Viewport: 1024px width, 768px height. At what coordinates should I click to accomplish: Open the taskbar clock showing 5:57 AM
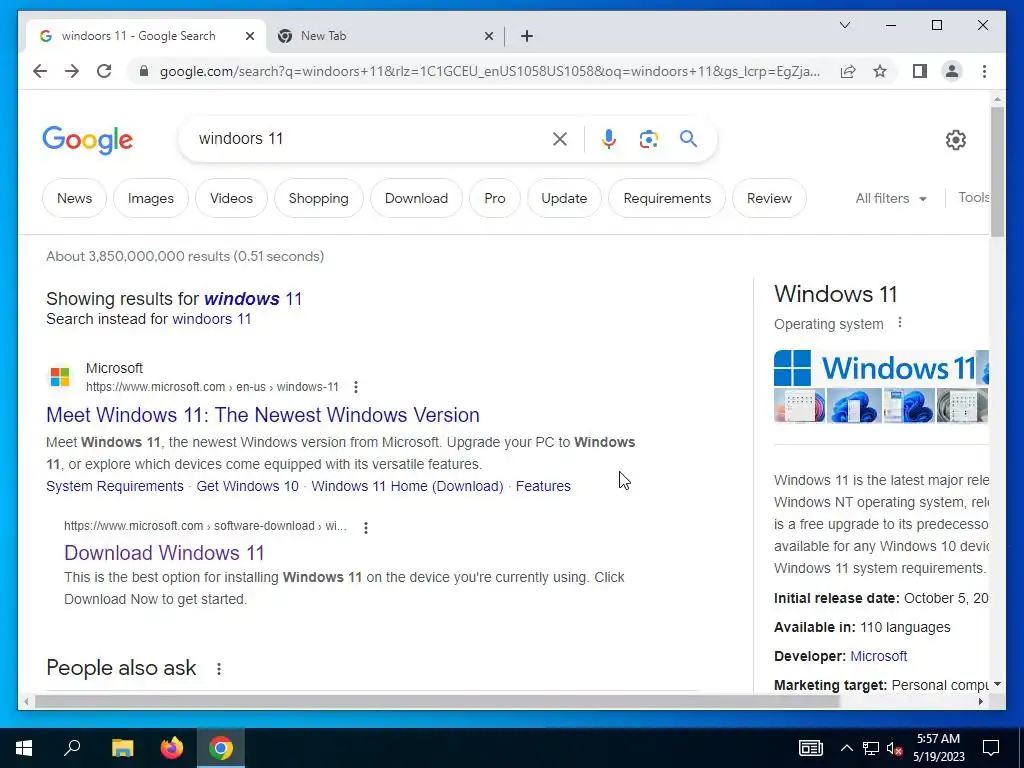[938, 748]
